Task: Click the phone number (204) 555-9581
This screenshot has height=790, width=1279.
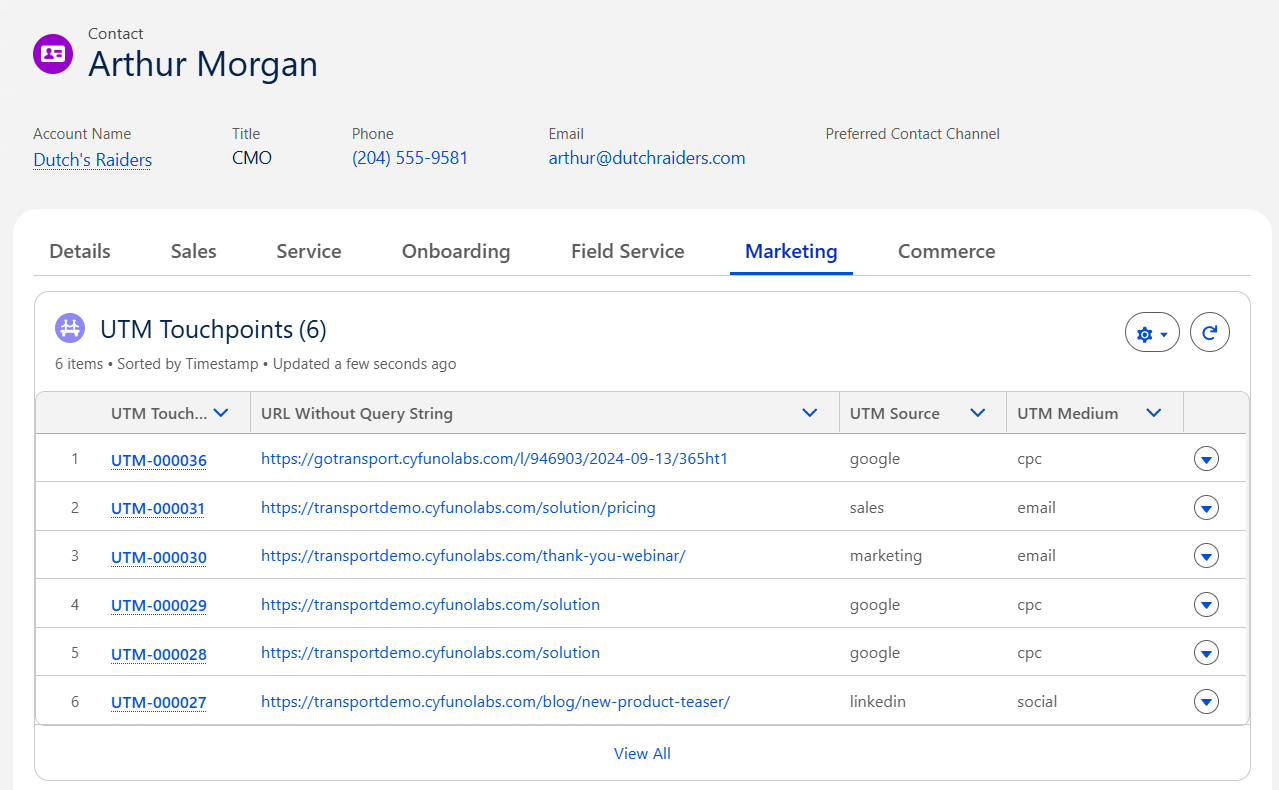Action: (x=410, y=158)
